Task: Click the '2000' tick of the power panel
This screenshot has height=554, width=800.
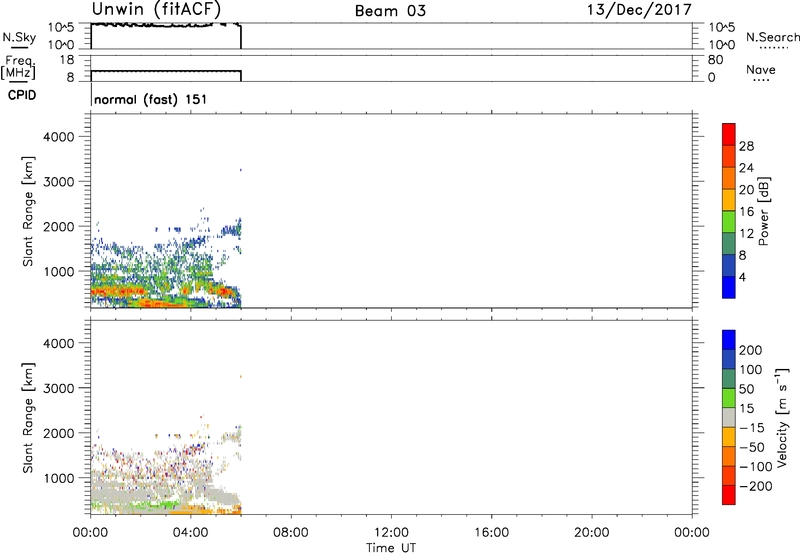Action: (59, 227)
